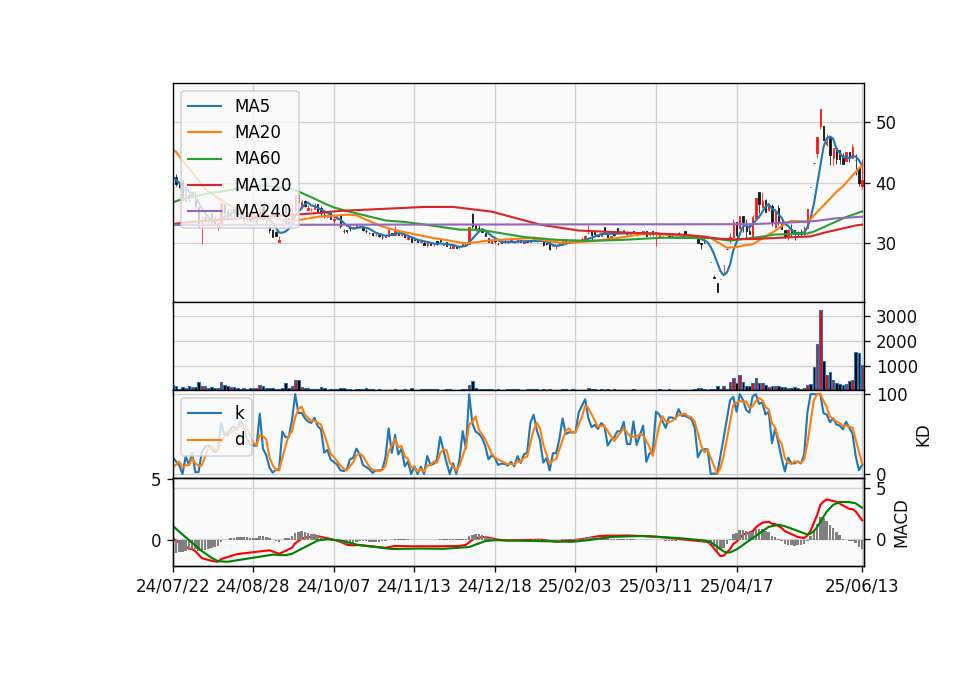Click the MA20 legend label
Screen dimensions: 960x690
coord(258,132)
